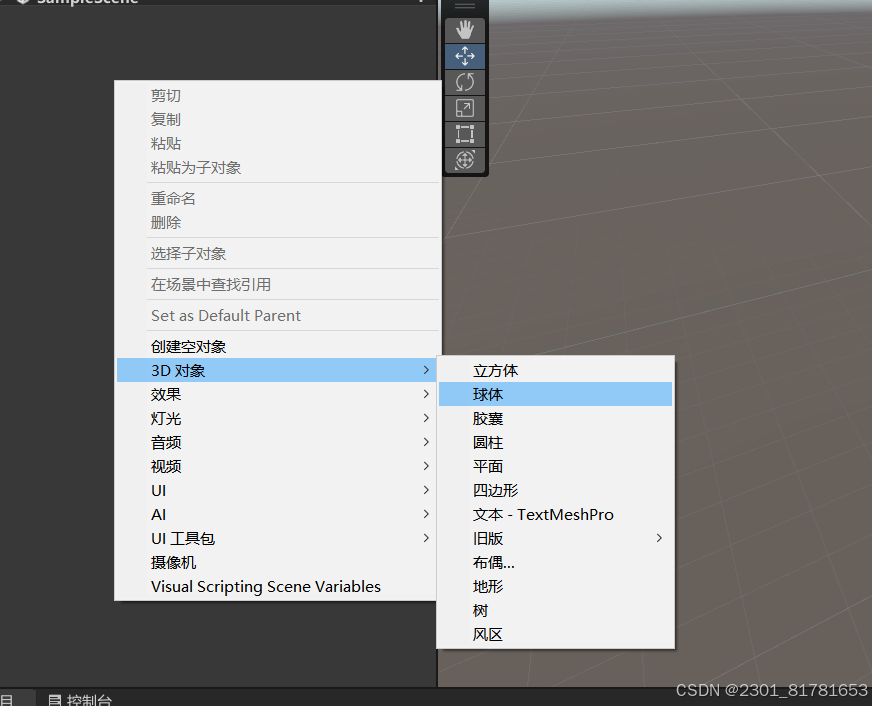Create a 球体 sphere object
872x706 pixels.
pyautogui.click(x=556, y=394)
